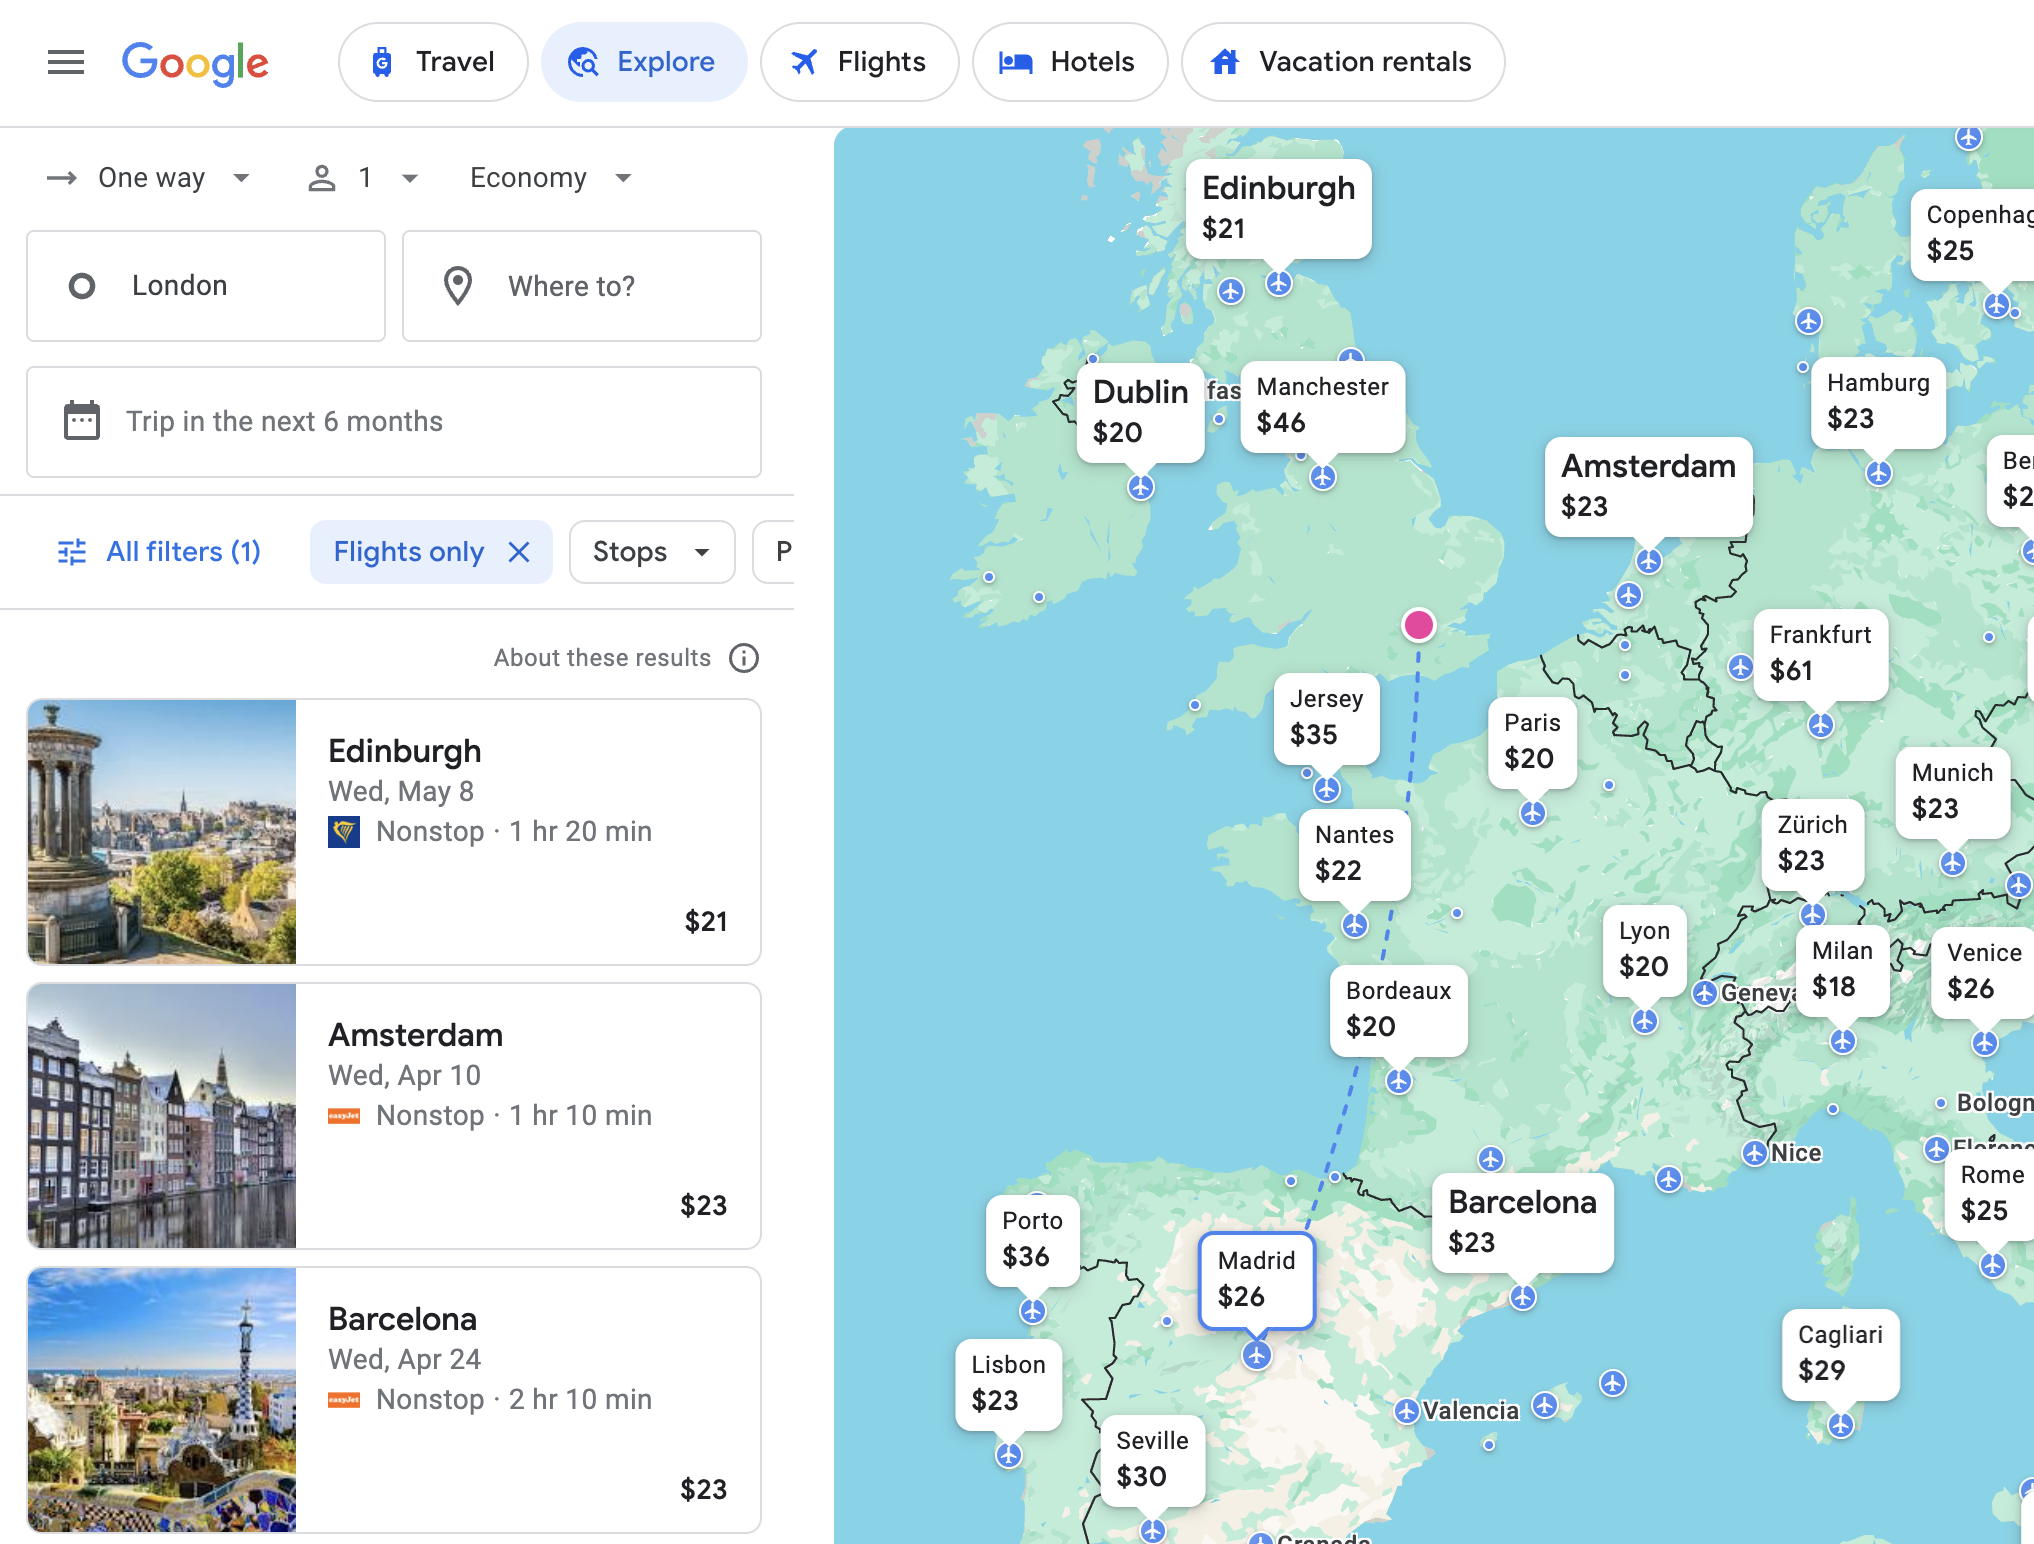This screenshot has width=2034, height=1544.
Task: Click the airport pin below Bordeaux label
Action: [x=1398, y=1081]
